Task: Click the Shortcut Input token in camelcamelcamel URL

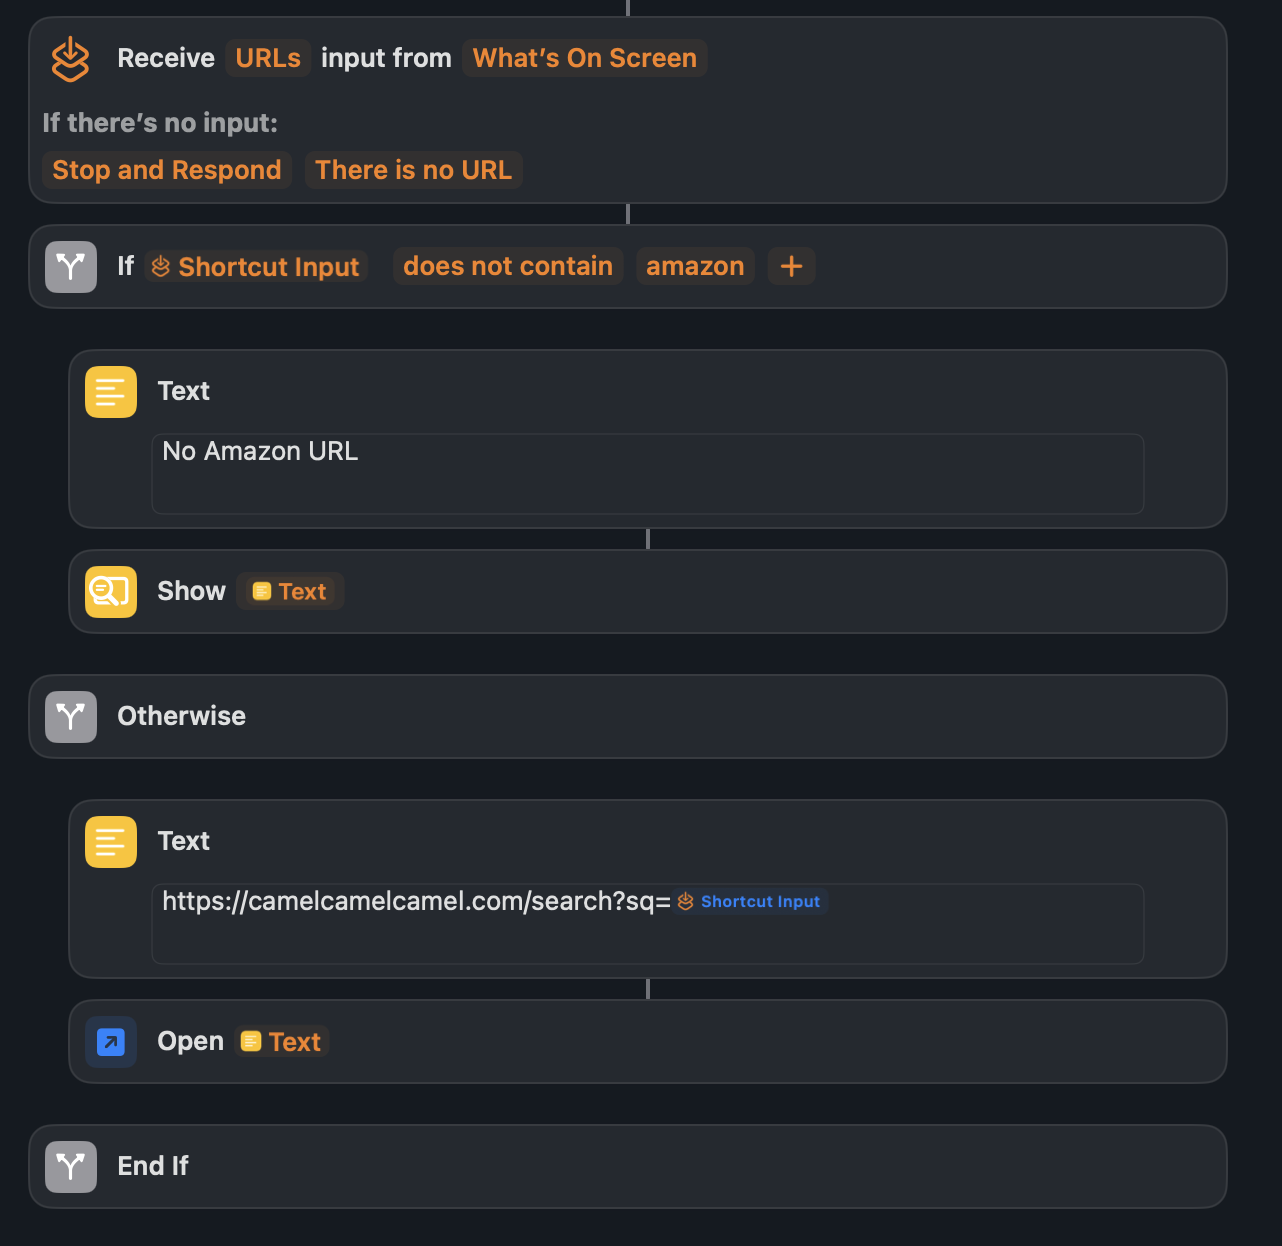Action: [750, 902]
